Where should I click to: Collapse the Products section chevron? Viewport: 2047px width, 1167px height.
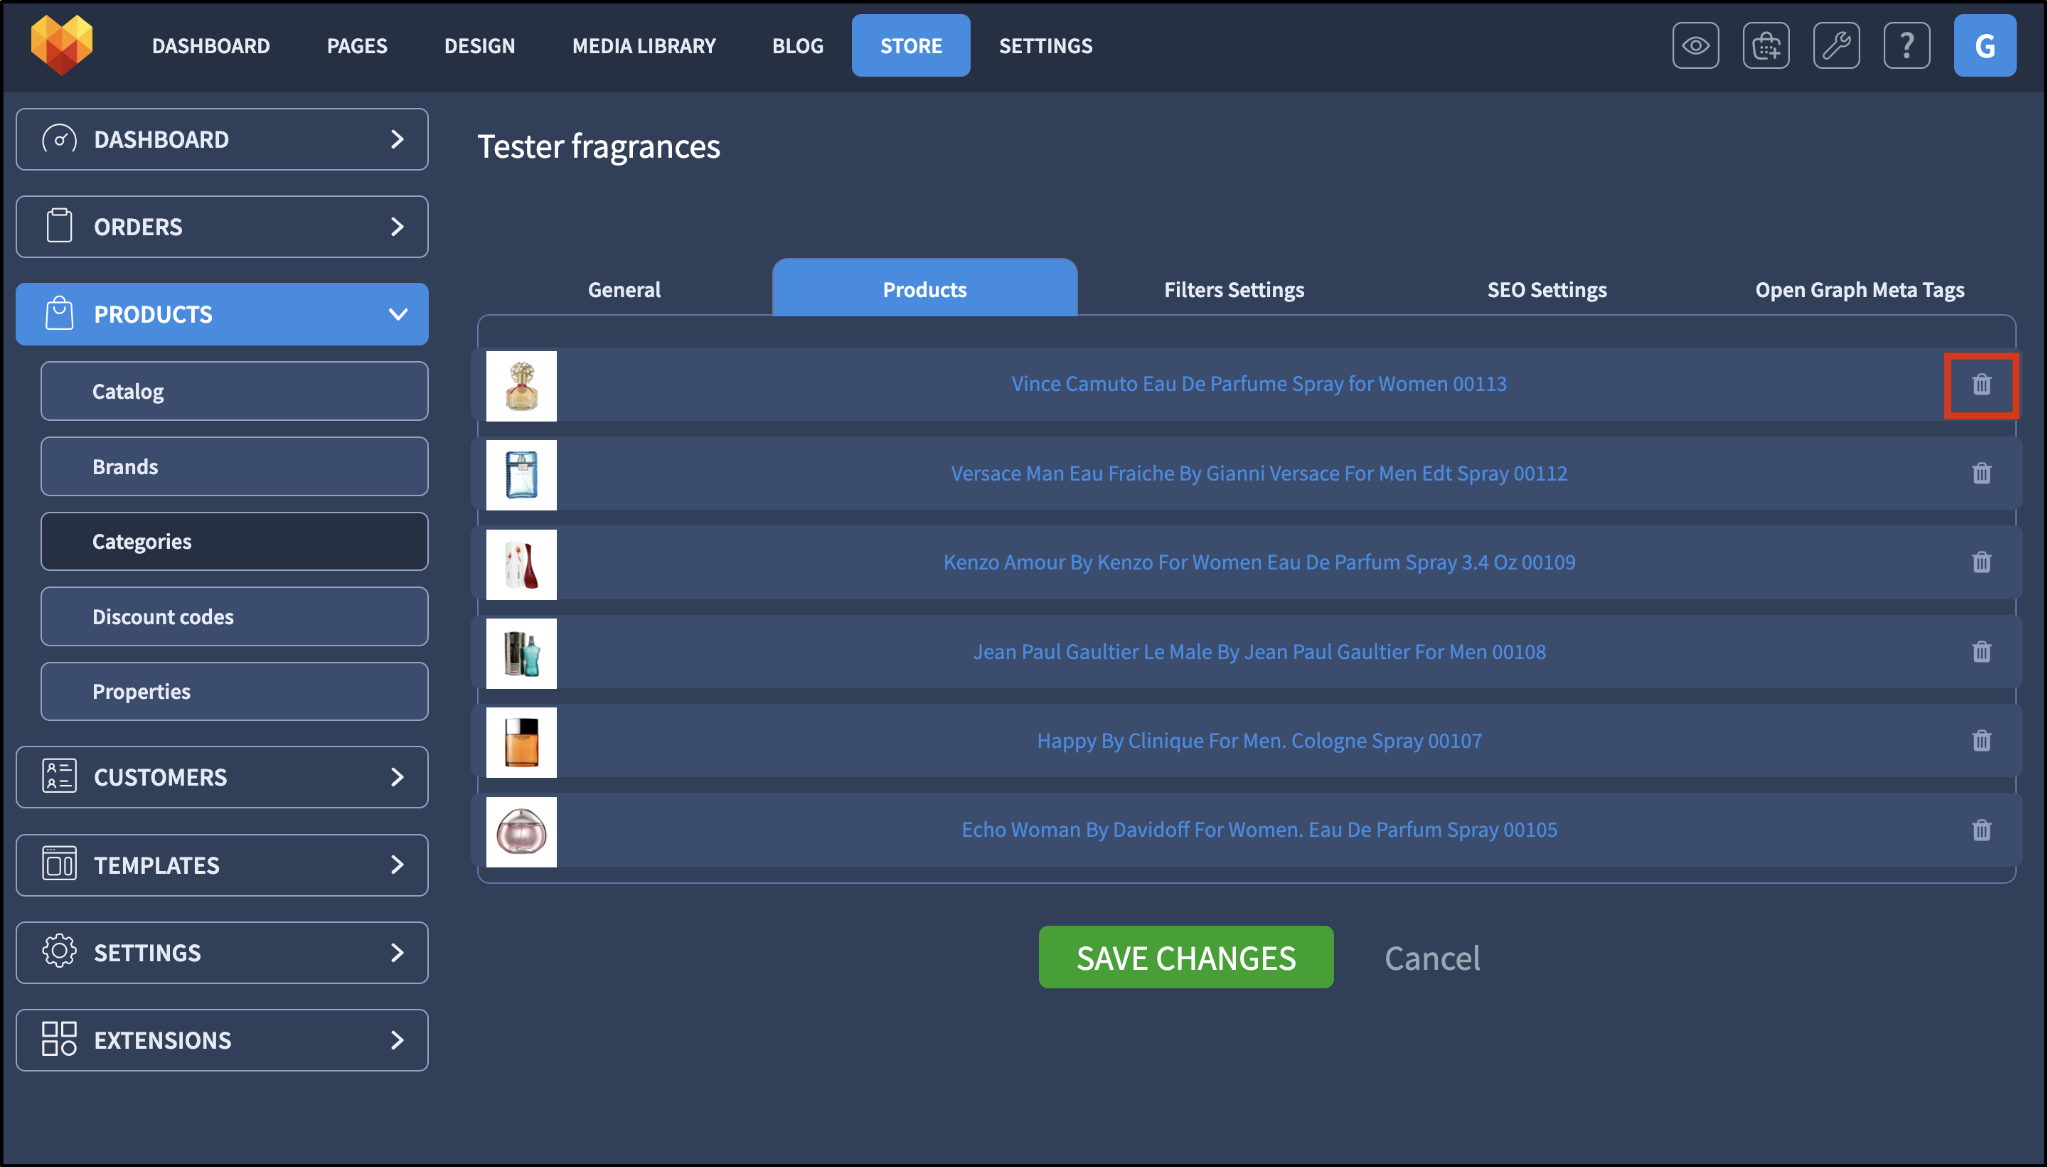coord(397,314)
